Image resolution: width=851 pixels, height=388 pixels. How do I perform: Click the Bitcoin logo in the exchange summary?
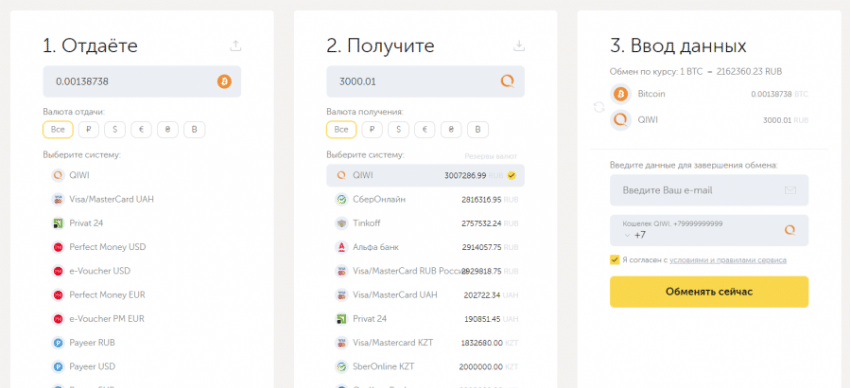(x=620, y=94)
